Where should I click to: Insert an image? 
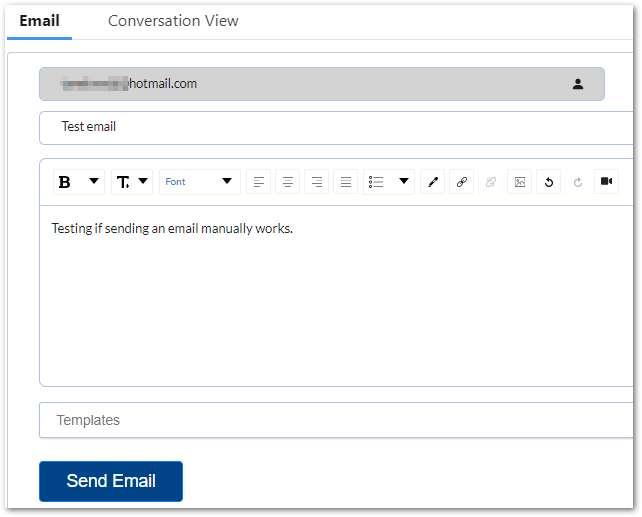coord(520,182)
